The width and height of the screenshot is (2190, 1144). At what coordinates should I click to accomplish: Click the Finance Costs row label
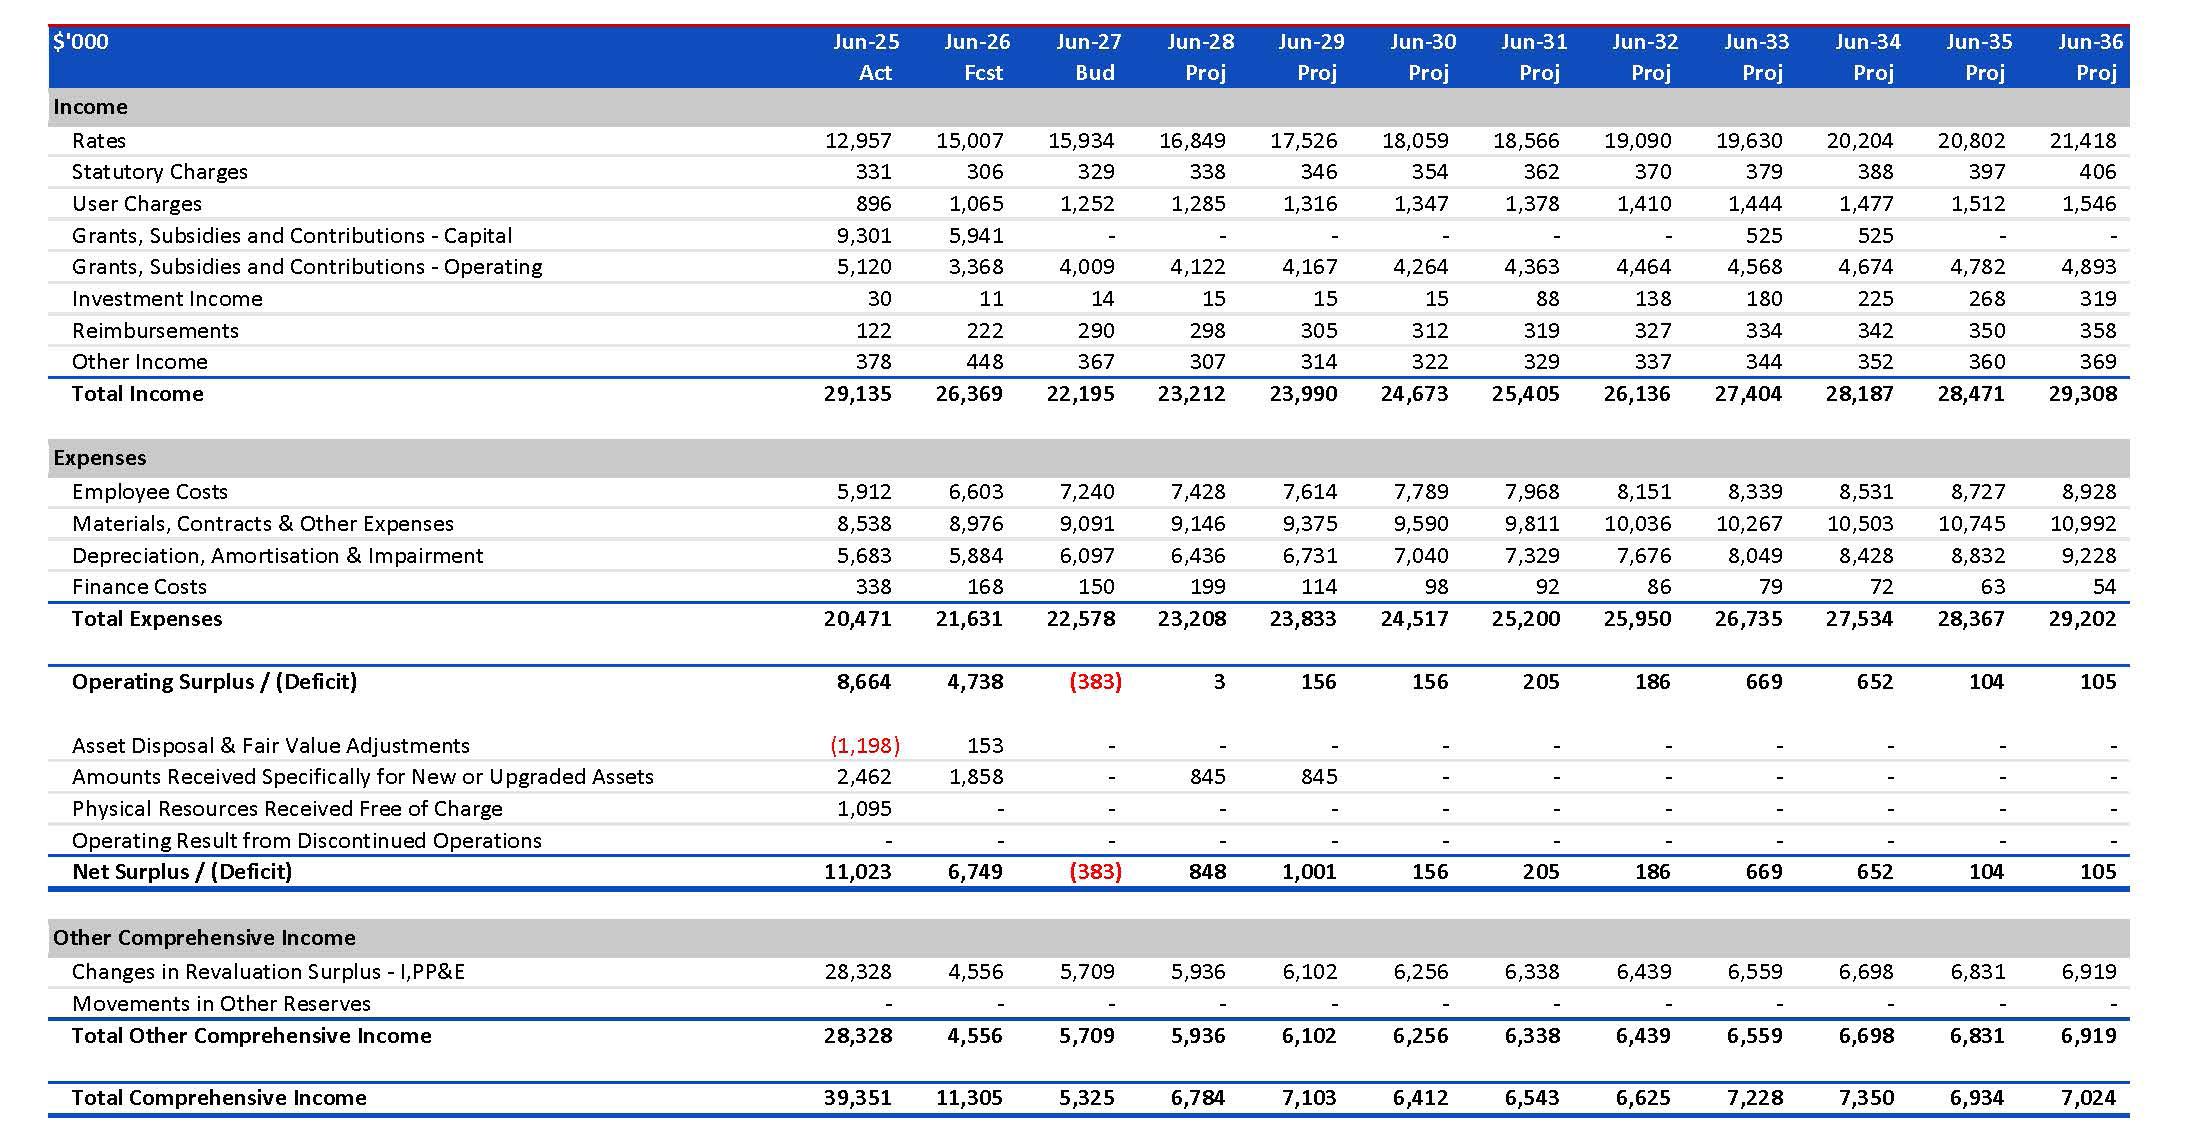(139, 587)
